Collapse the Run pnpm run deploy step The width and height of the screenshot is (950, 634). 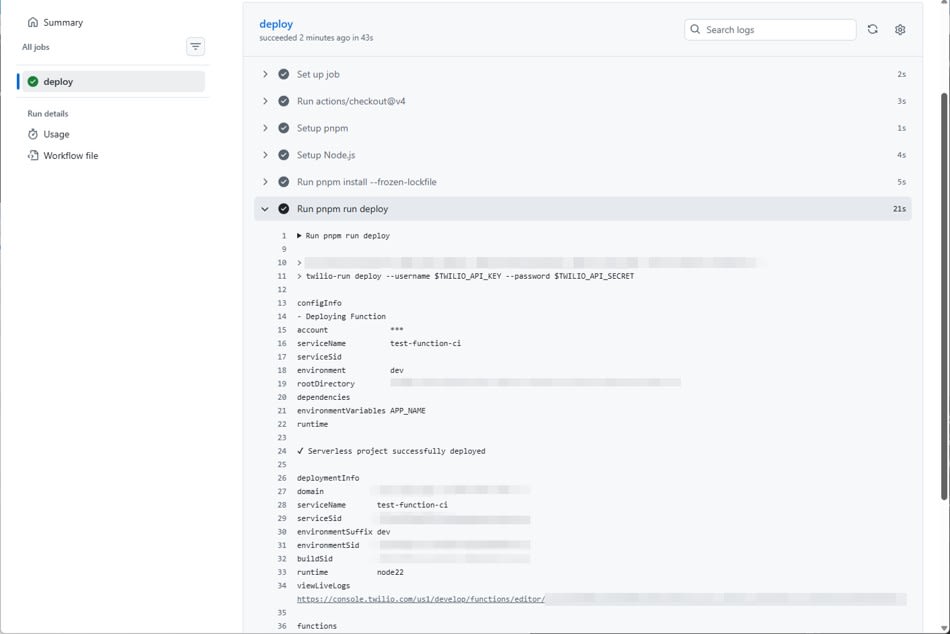[x=265, y=209]
